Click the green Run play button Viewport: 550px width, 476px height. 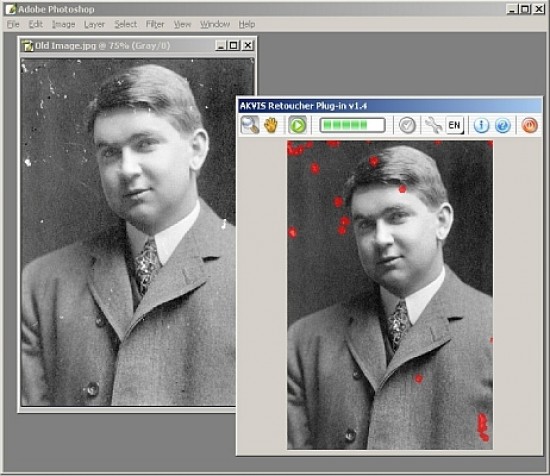pos(297,125)
